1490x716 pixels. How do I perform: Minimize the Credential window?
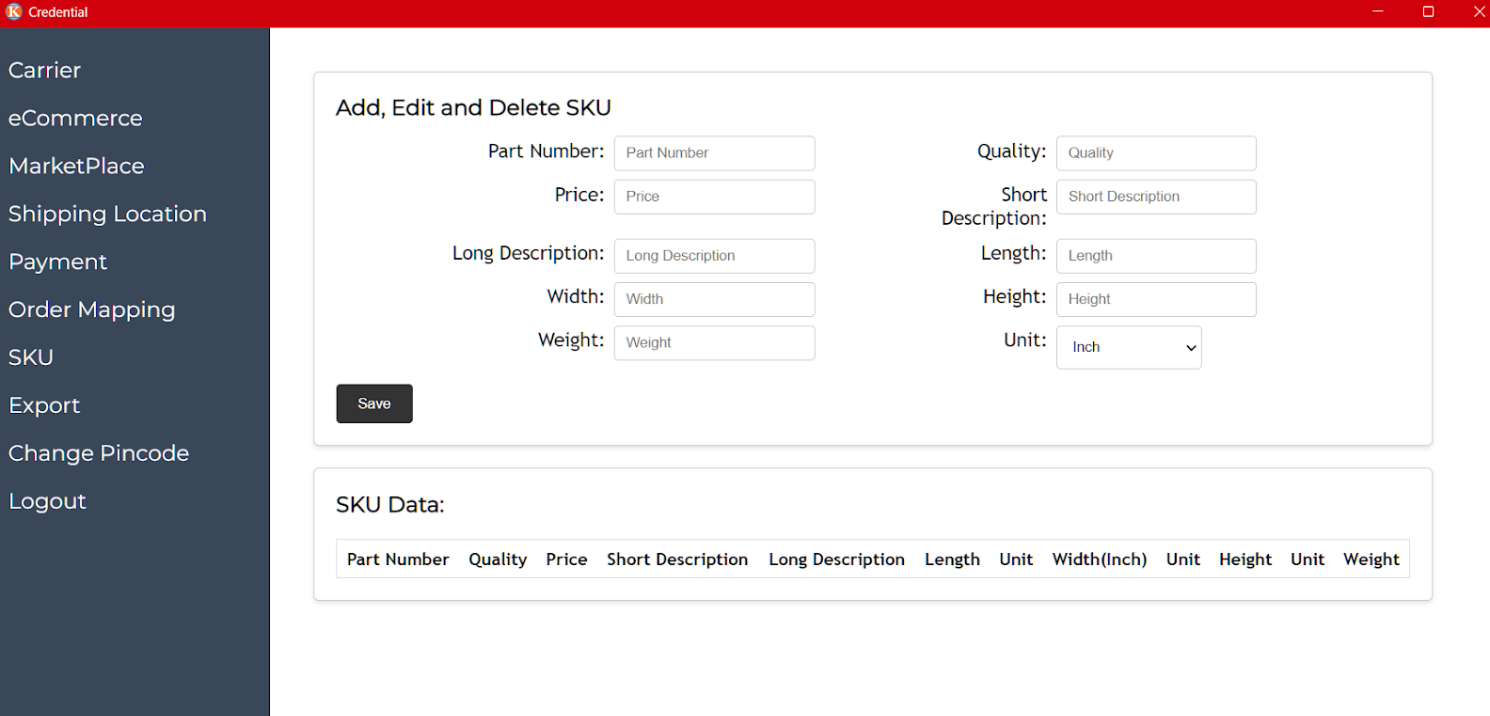click(x=1378, y=12)
